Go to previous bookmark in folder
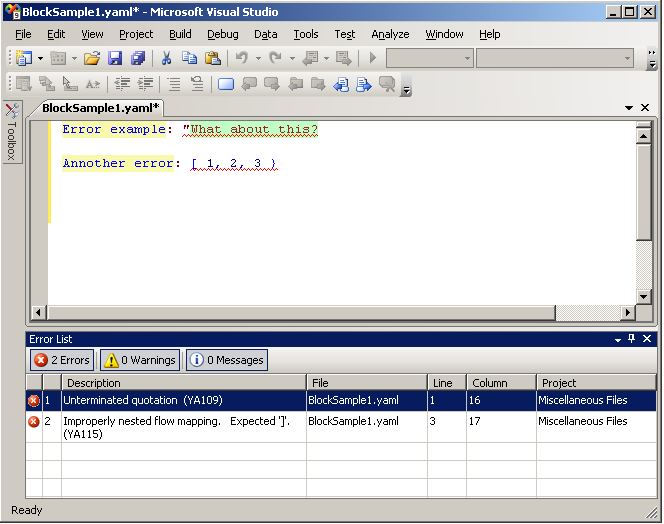 tap(295, 84)
